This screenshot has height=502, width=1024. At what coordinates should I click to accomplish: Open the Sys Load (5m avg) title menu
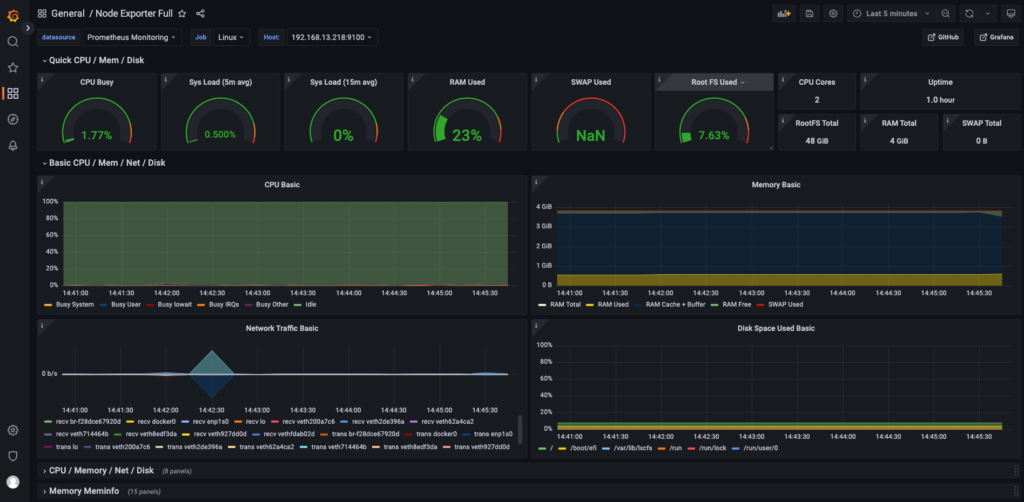click(220, 82)
